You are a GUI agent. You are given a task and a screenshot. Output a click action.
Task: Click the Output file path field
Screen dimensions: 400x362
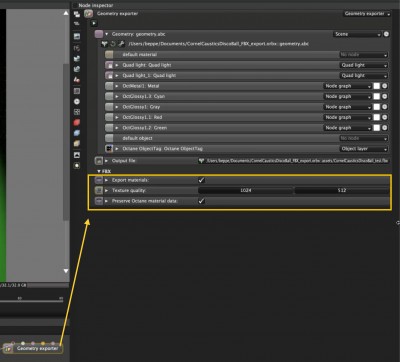point(293,161)
